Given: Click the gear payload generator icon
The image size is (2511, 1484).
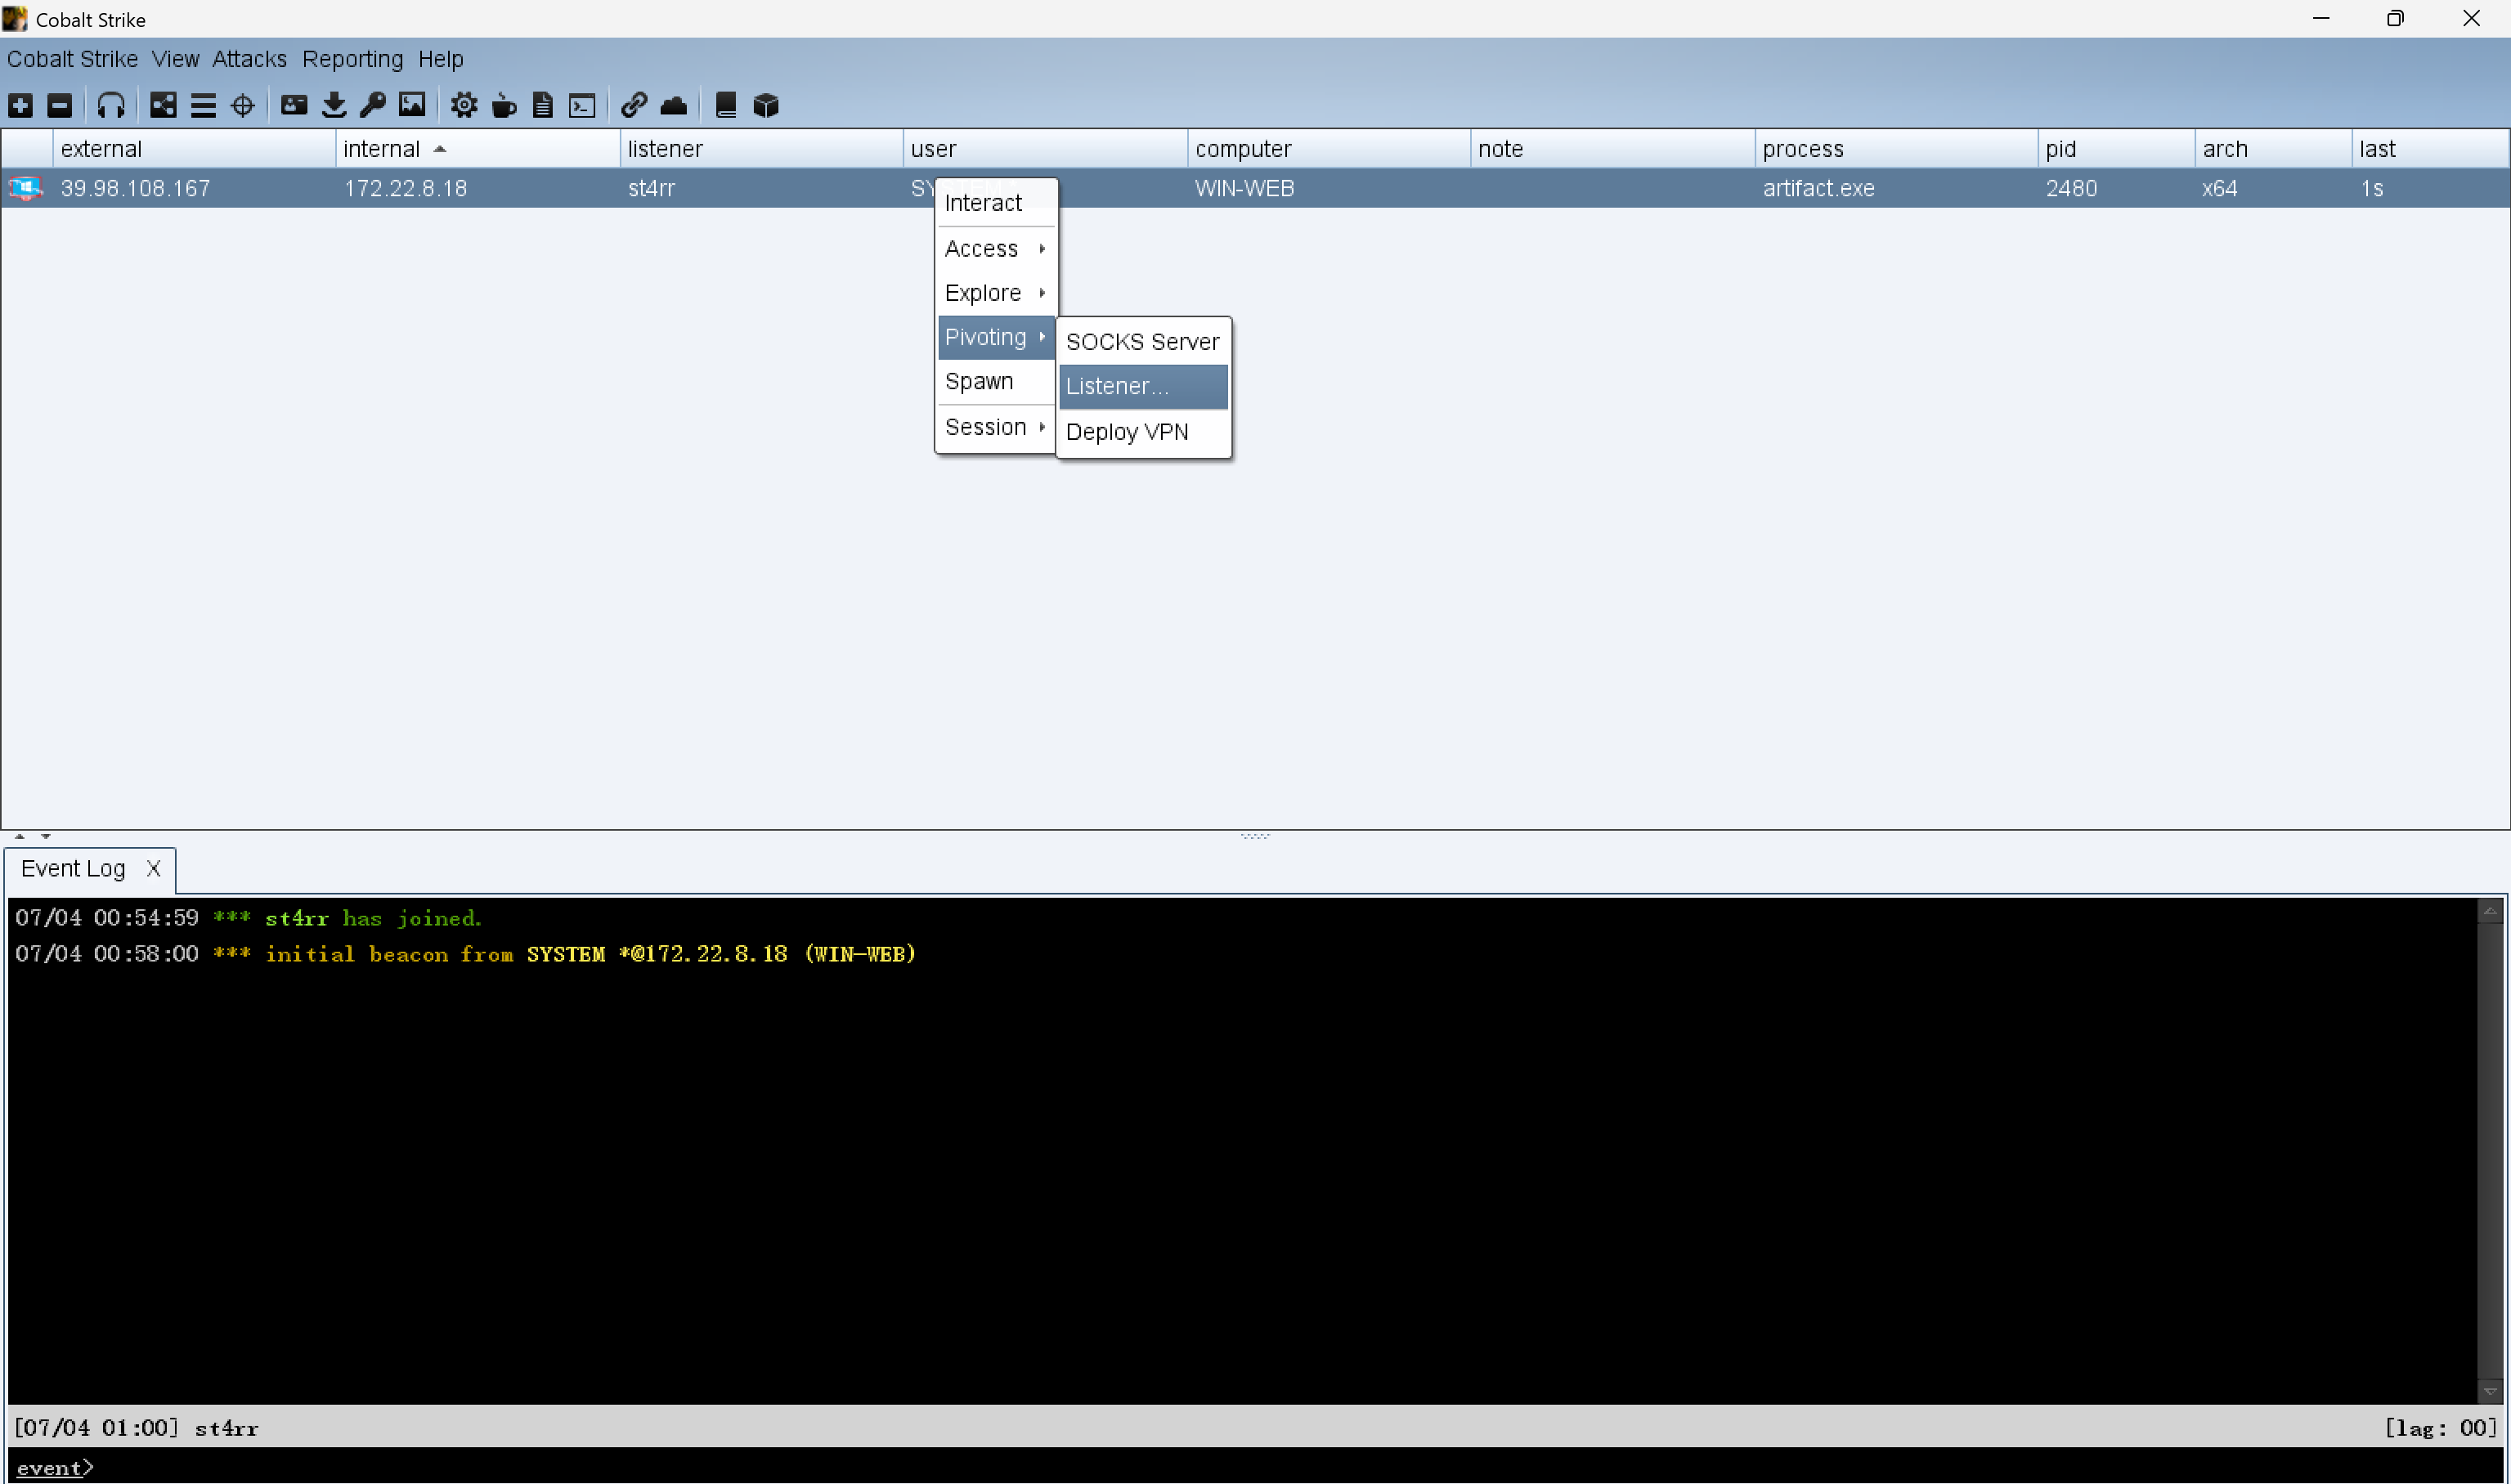Looking at the screenshot, I should click(x=464, y=105).
